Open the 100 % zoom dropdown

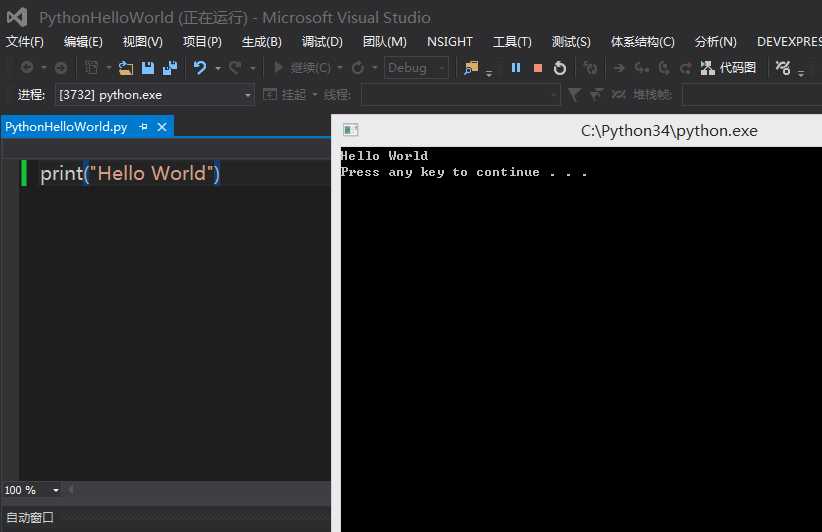pyautogui.click(x=31, y=490)
